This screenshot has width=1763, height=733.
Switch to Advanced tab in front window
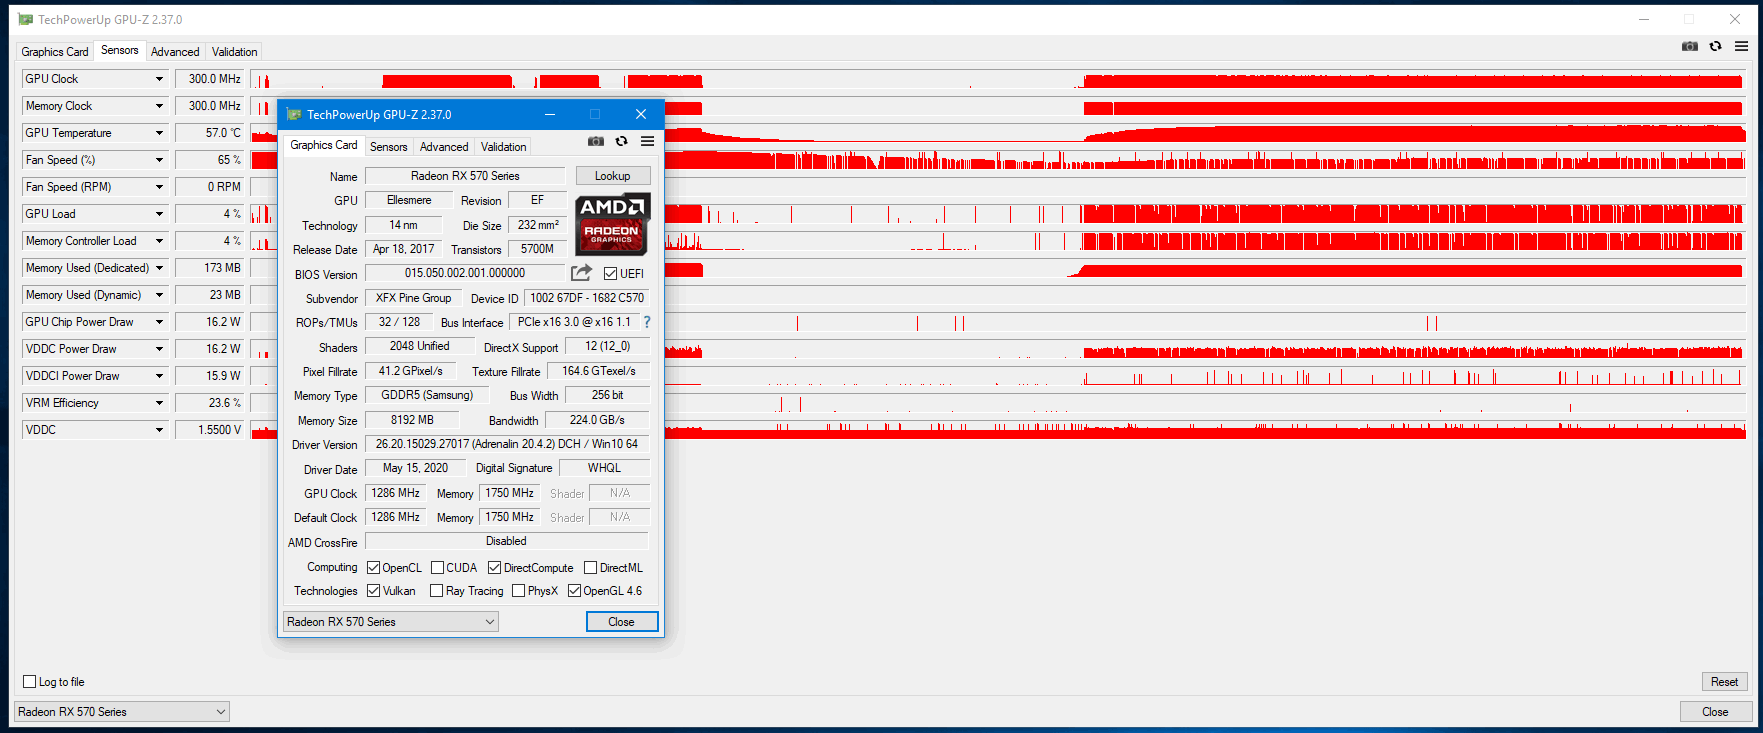coord(444,147)
